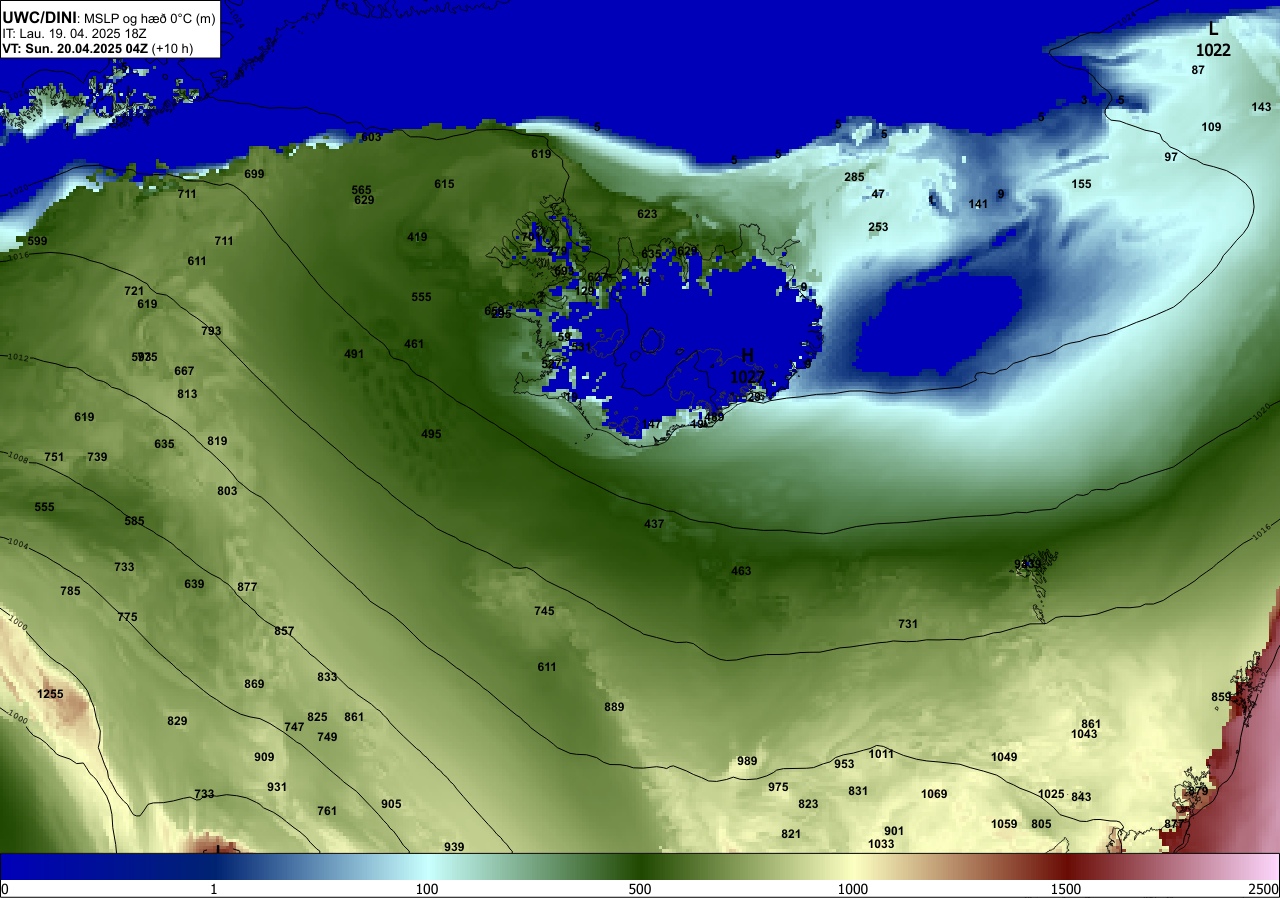The width and height of the screenshot is (1280, 898).
Task: Click the 813 height value
Action: point(187,394)
